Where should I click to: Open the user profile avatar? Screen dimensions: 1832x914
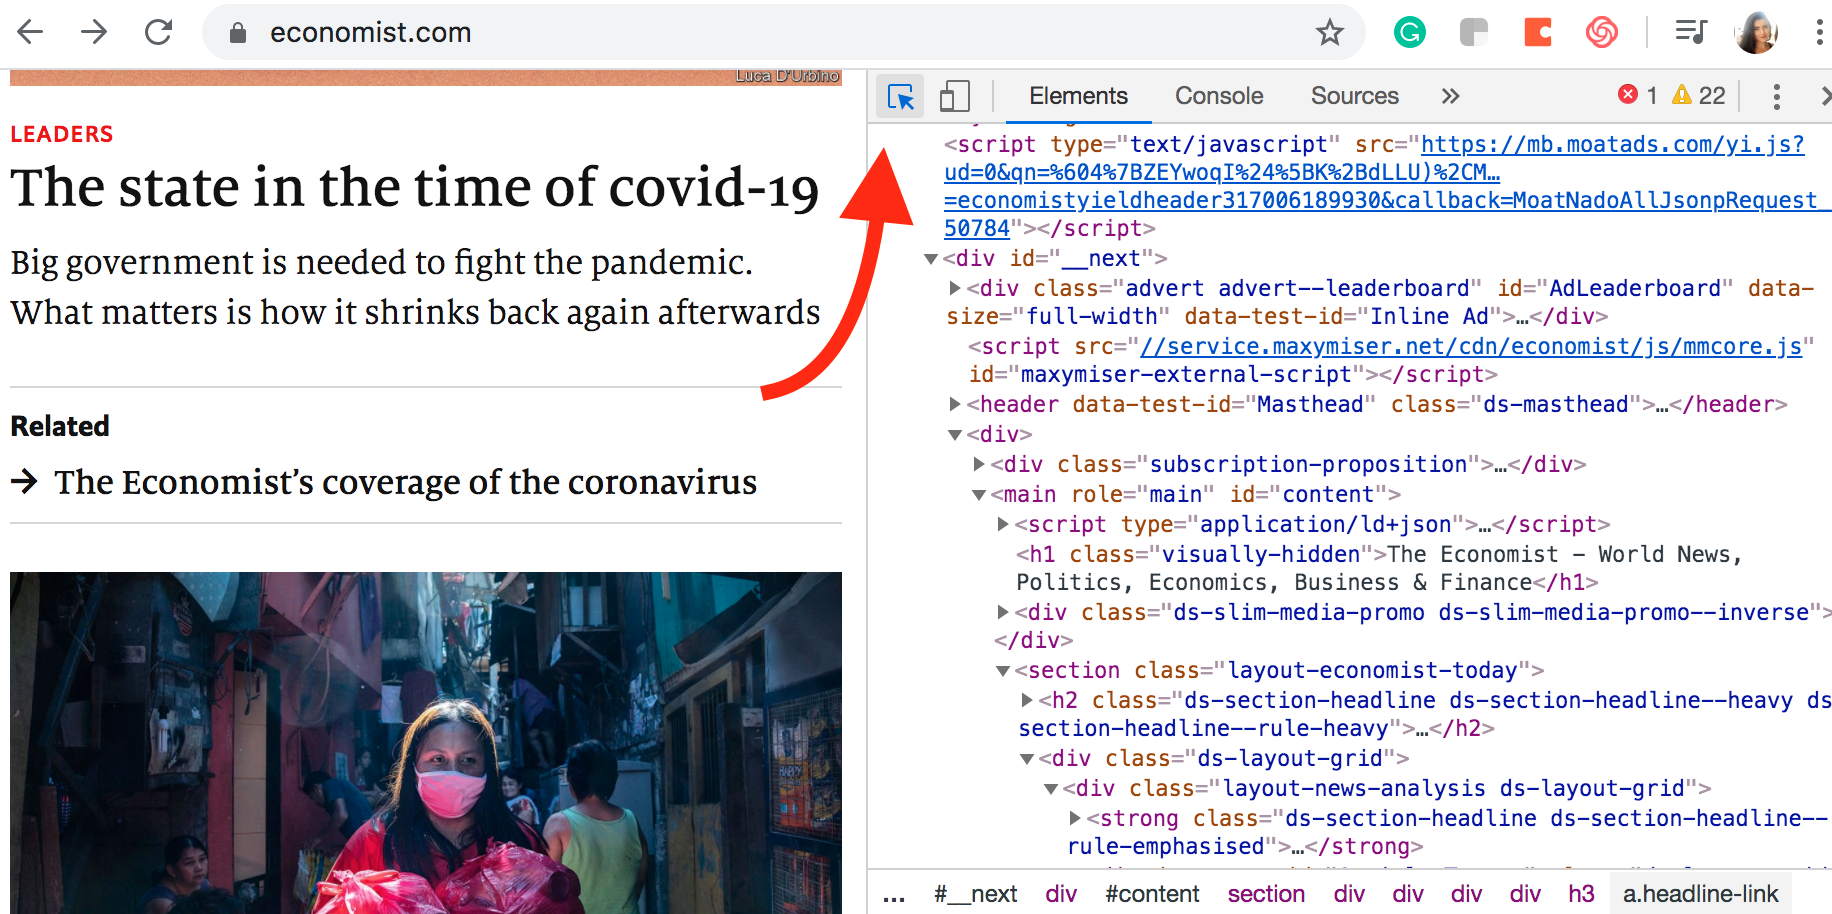coord(1757,32)
